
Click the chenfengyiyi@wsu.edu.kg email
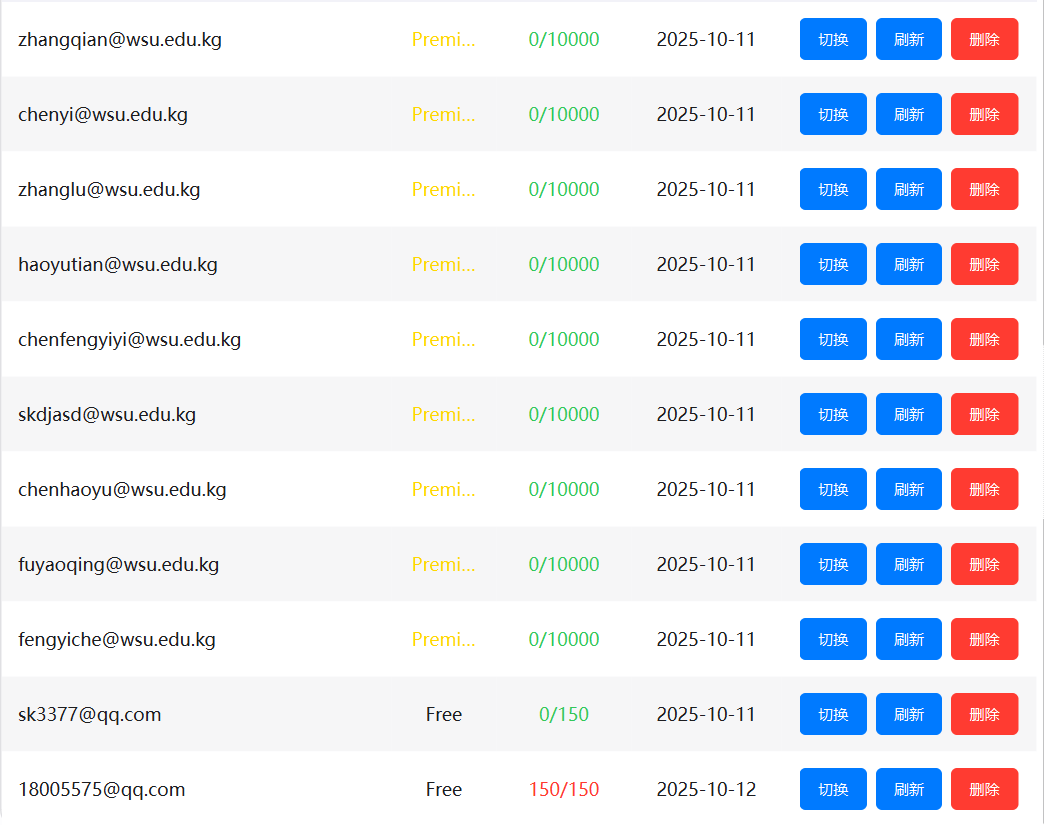pyautogui.click(x=129, y=339)
